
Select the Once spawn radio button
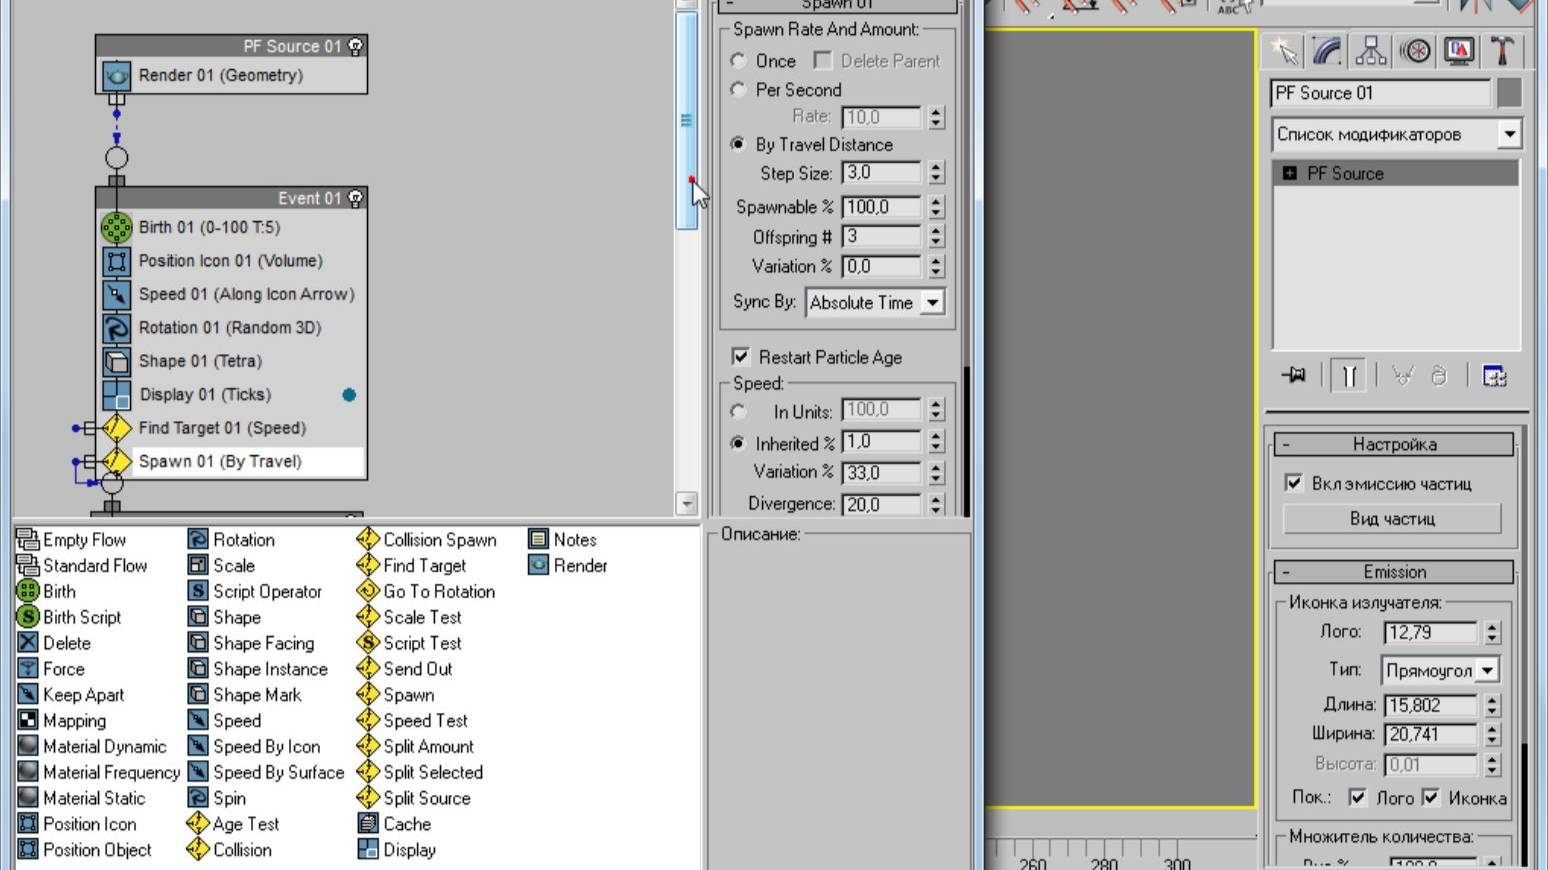tap(738, 61)
